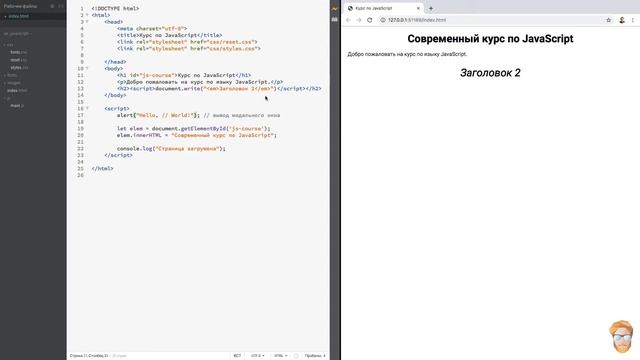Open the HTML language mode dropdown
The image size is (640, 360).
coord(280,356)
